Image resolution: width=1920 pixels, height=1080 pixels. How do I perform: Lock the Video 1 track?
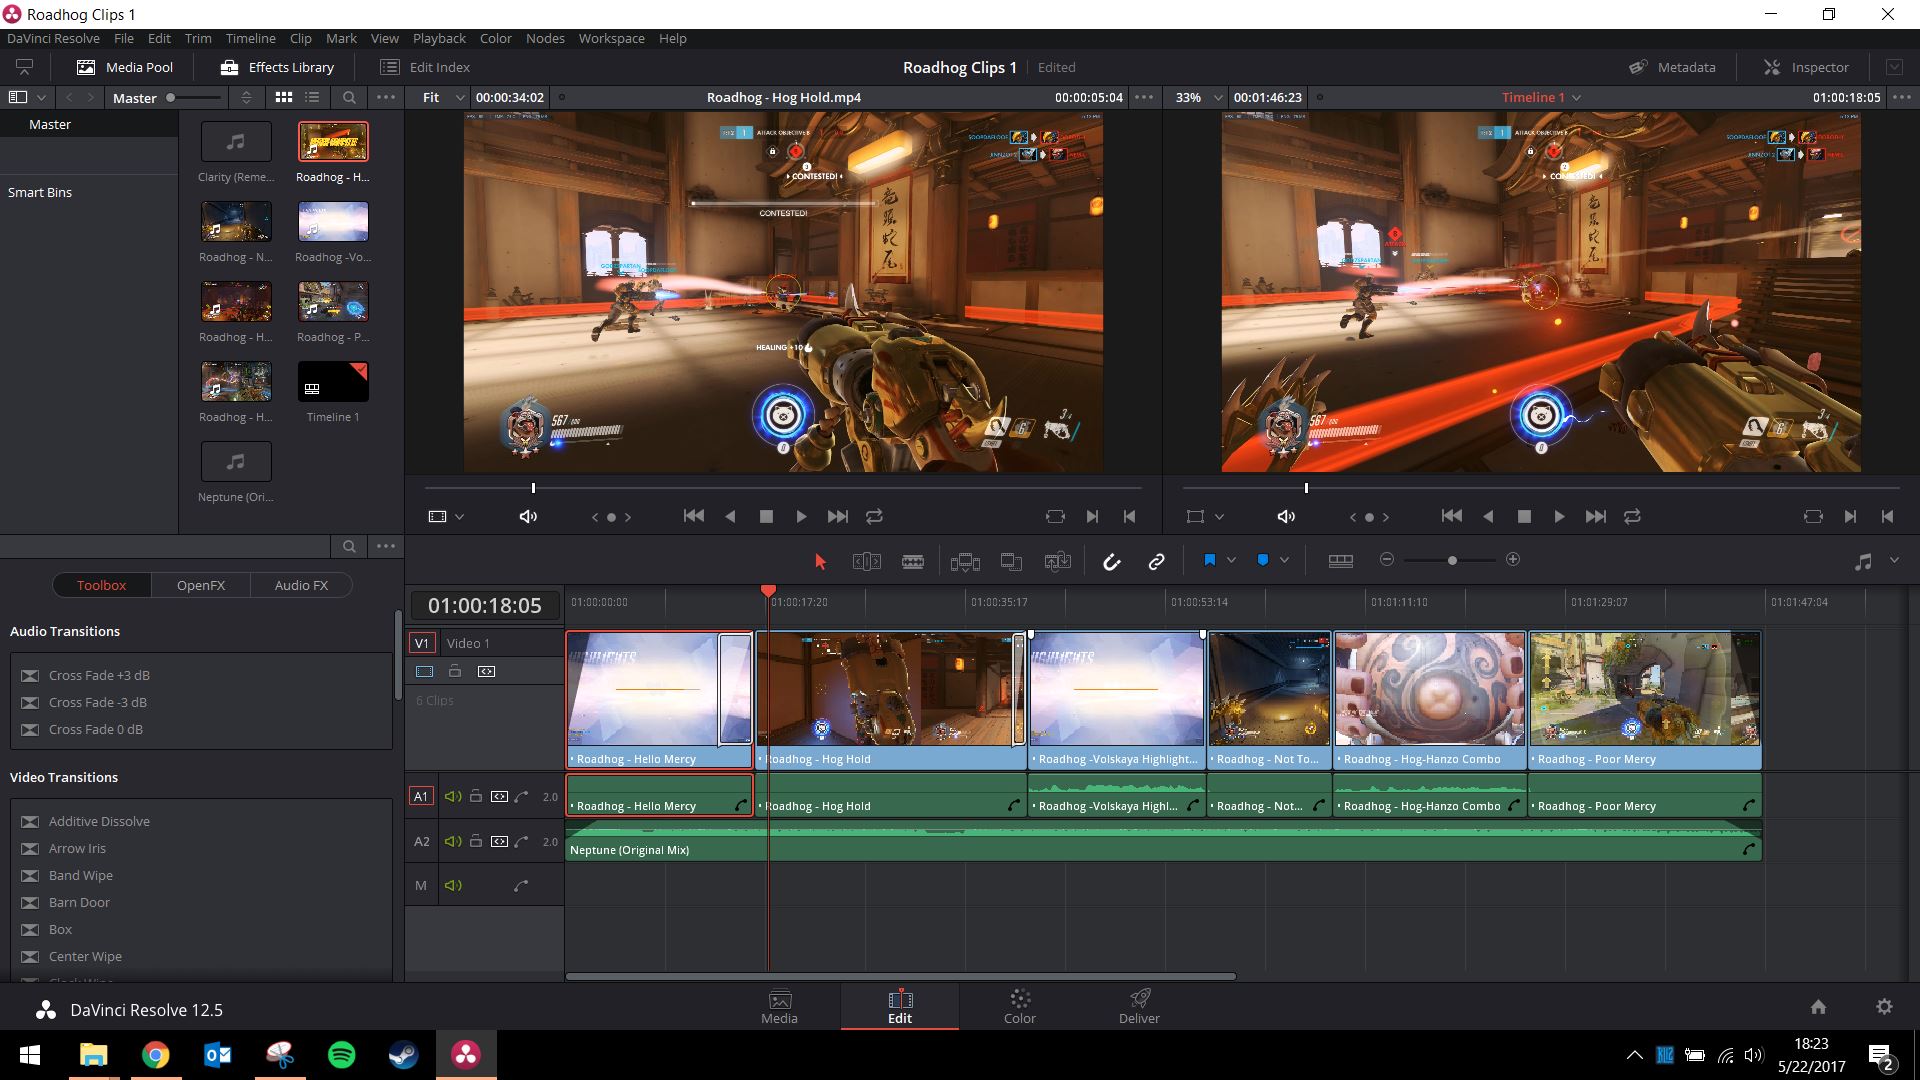tap(455, 671)
